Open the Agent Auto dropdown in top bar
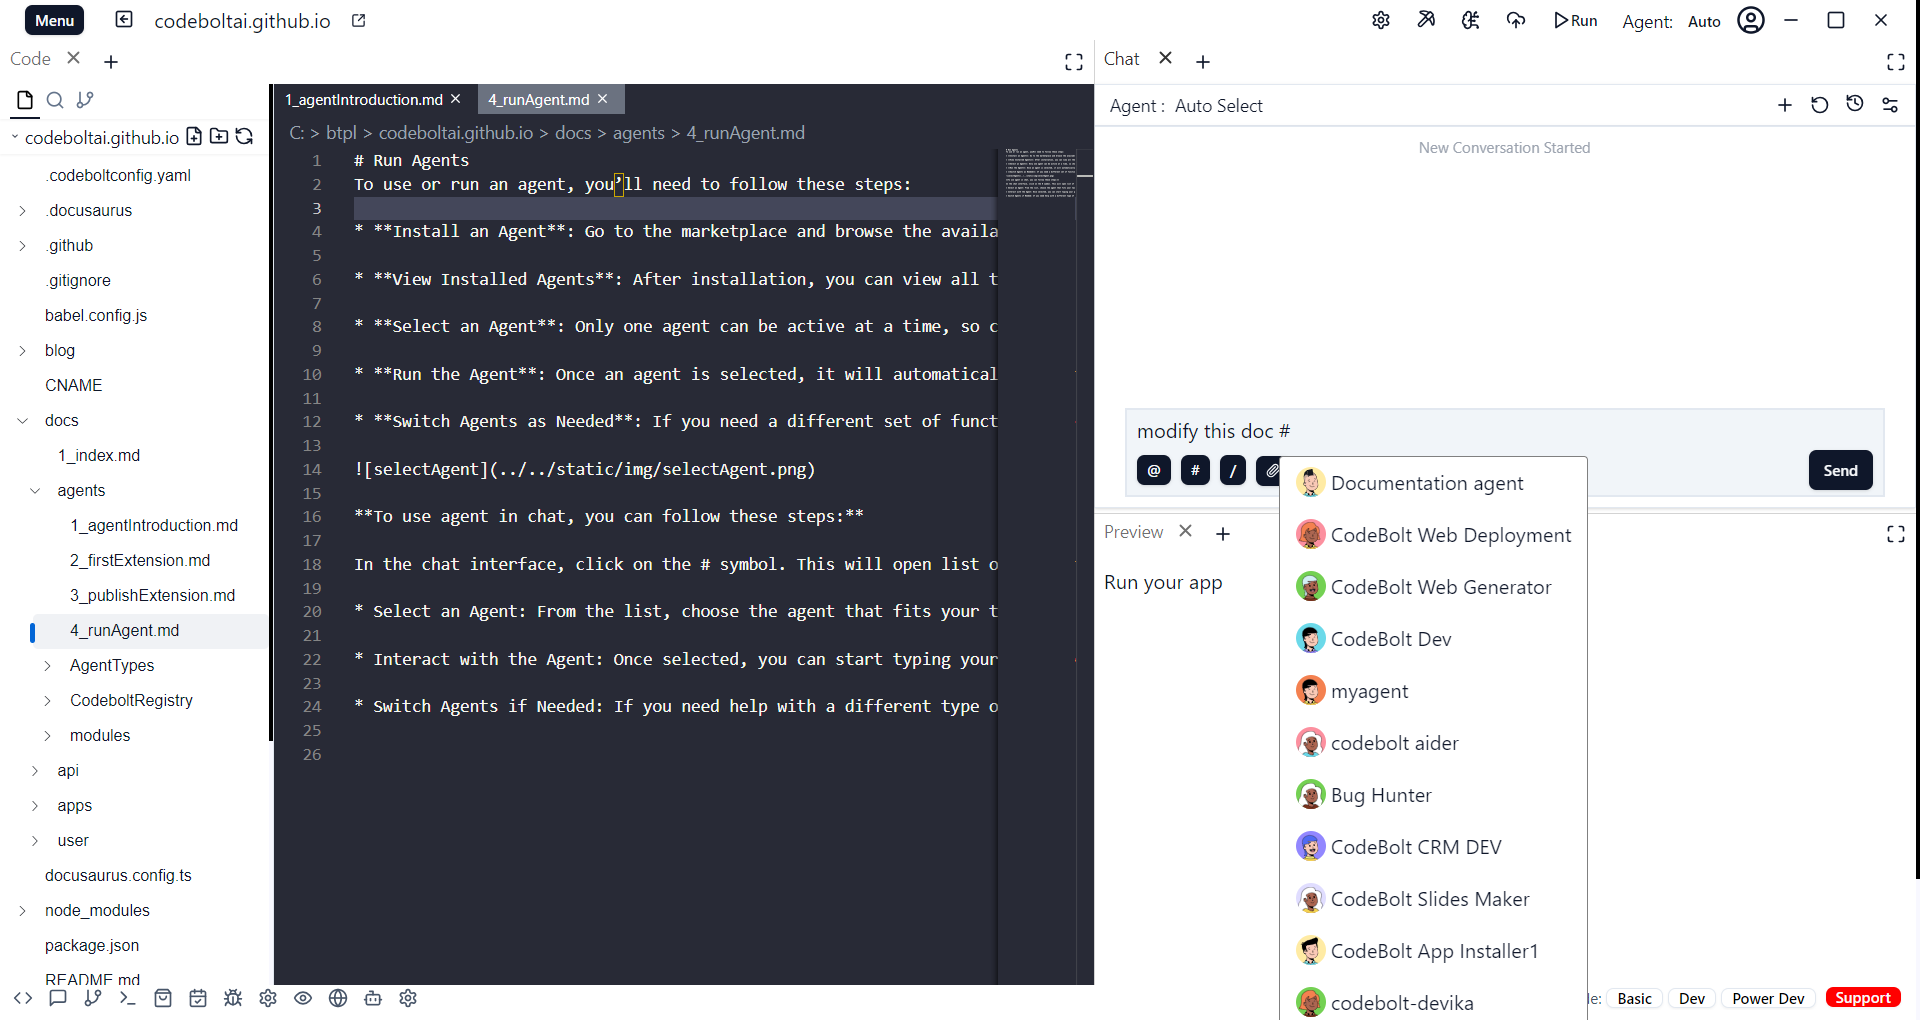 tap(1704, 21)
